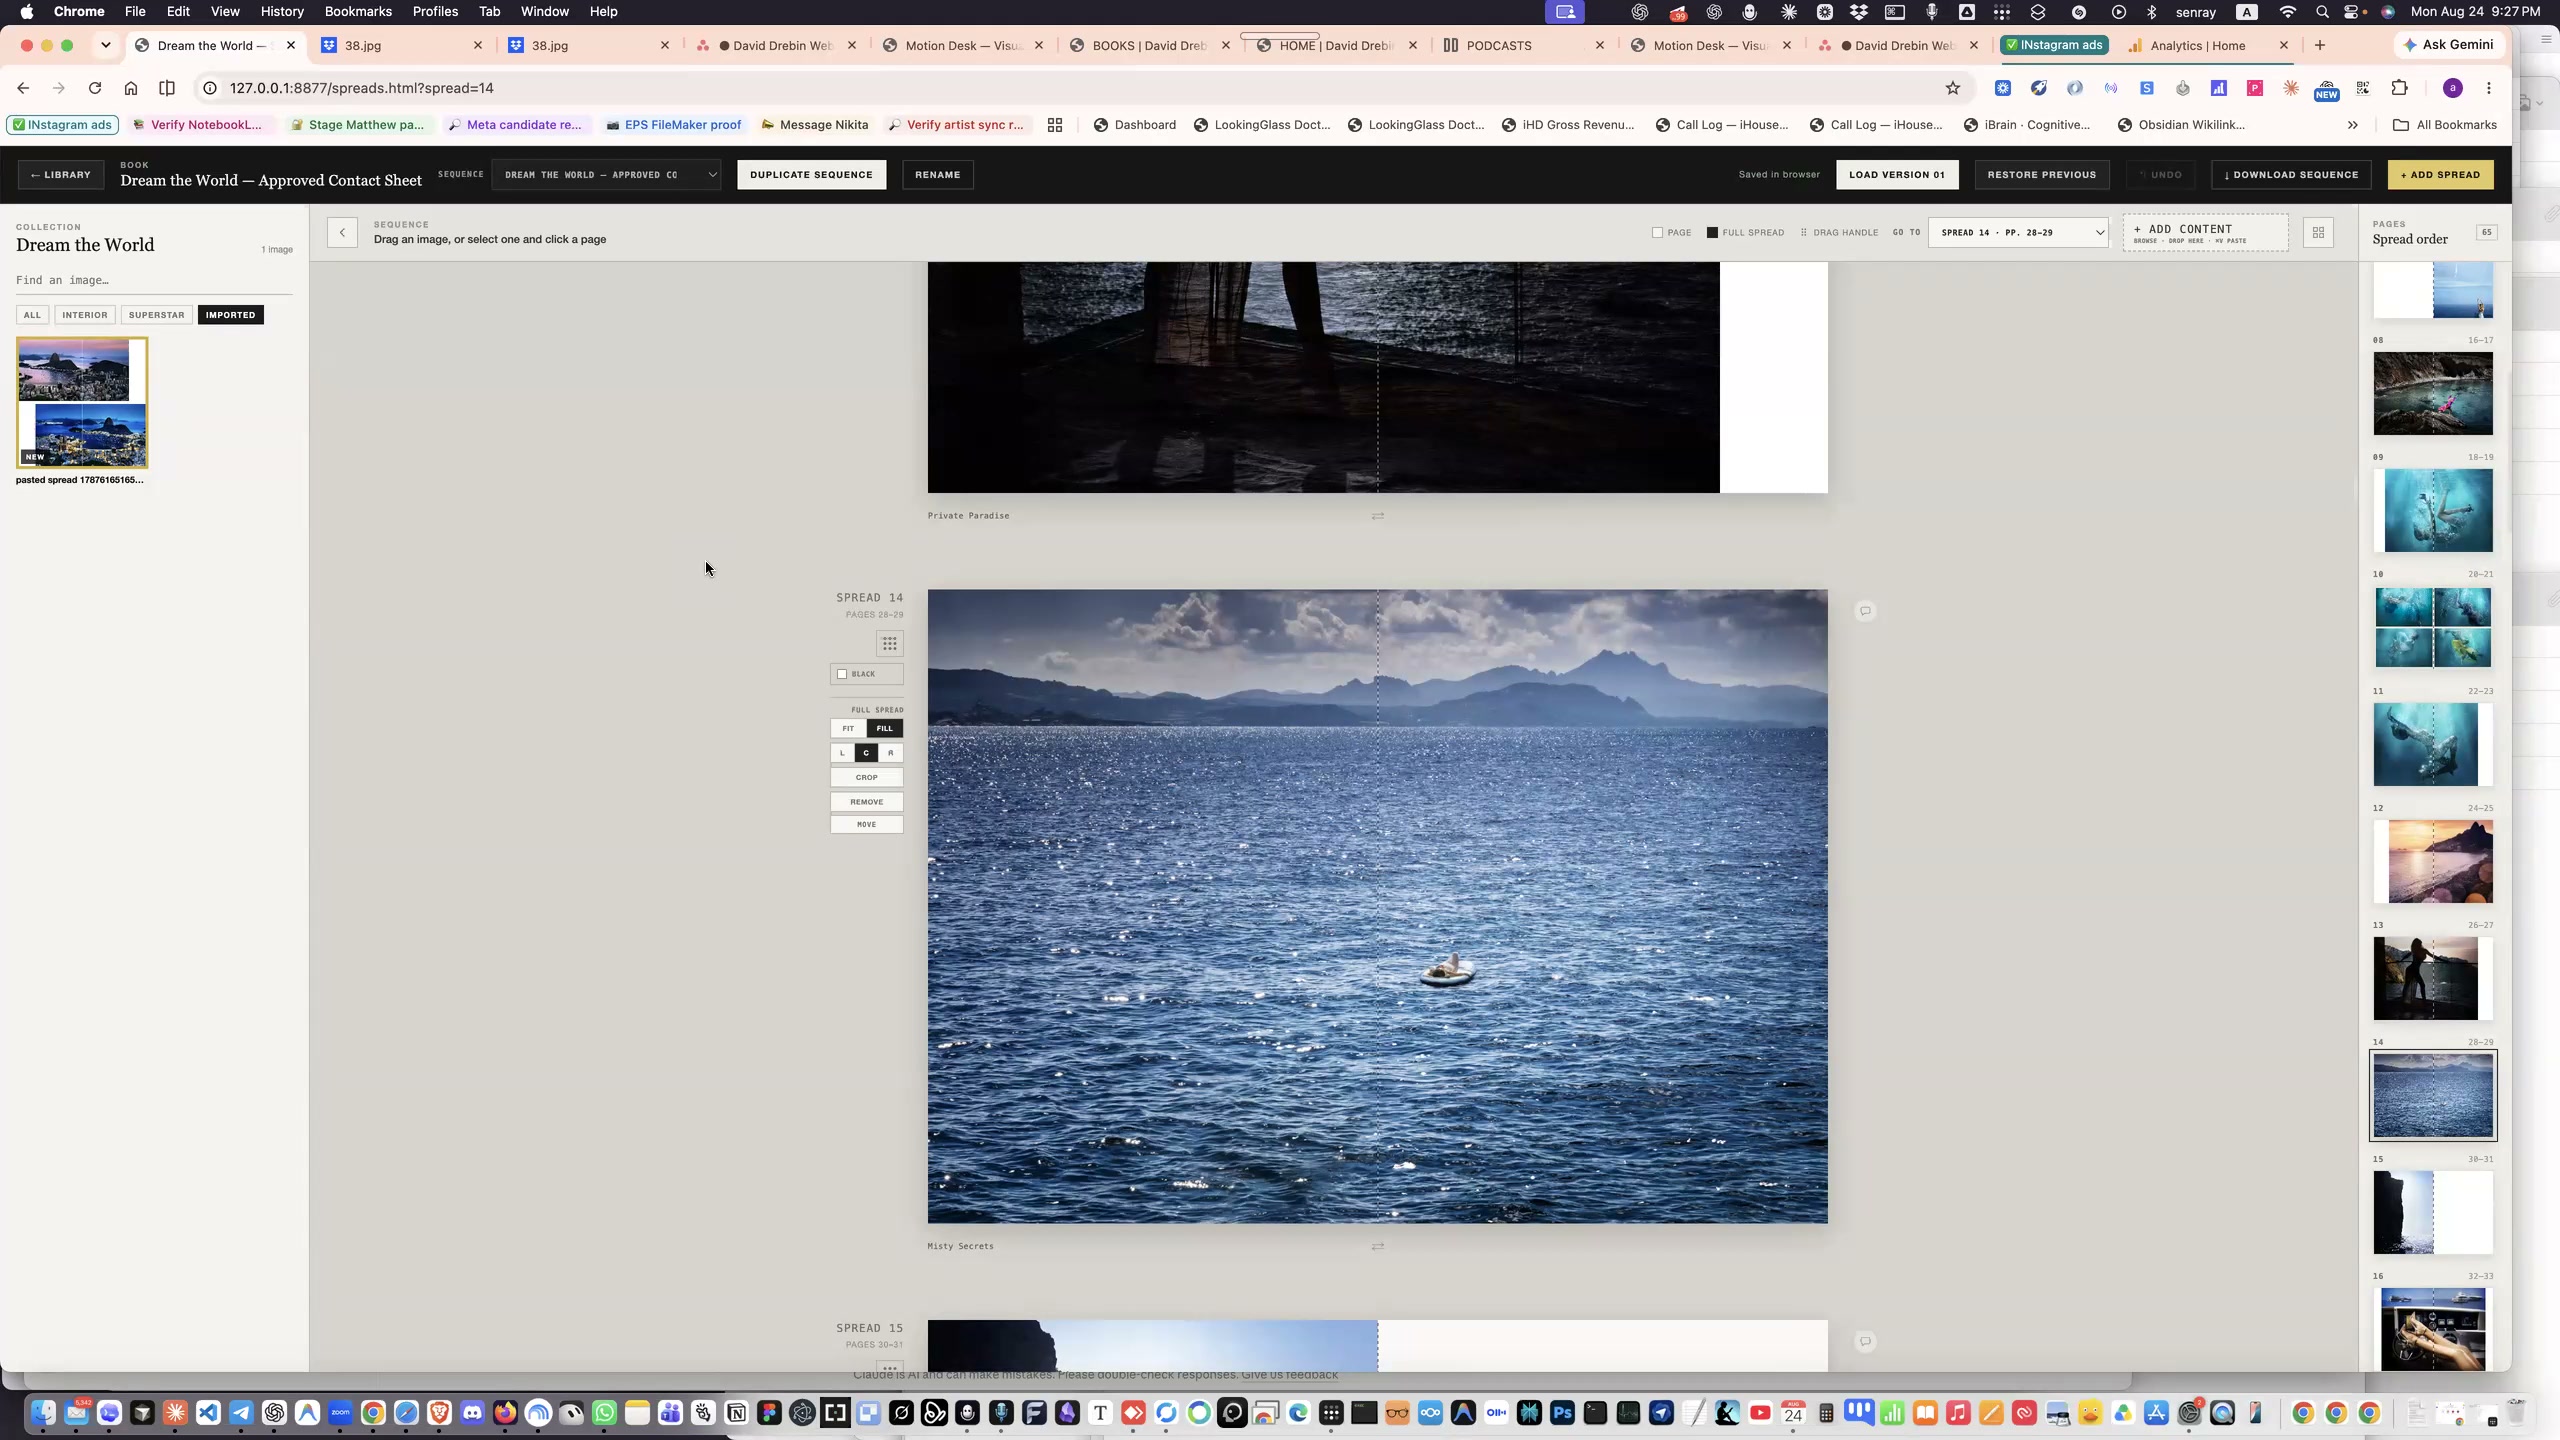Open the Sequence dropdown in header
2560x1440 pixels.
[x=606, y=175]
